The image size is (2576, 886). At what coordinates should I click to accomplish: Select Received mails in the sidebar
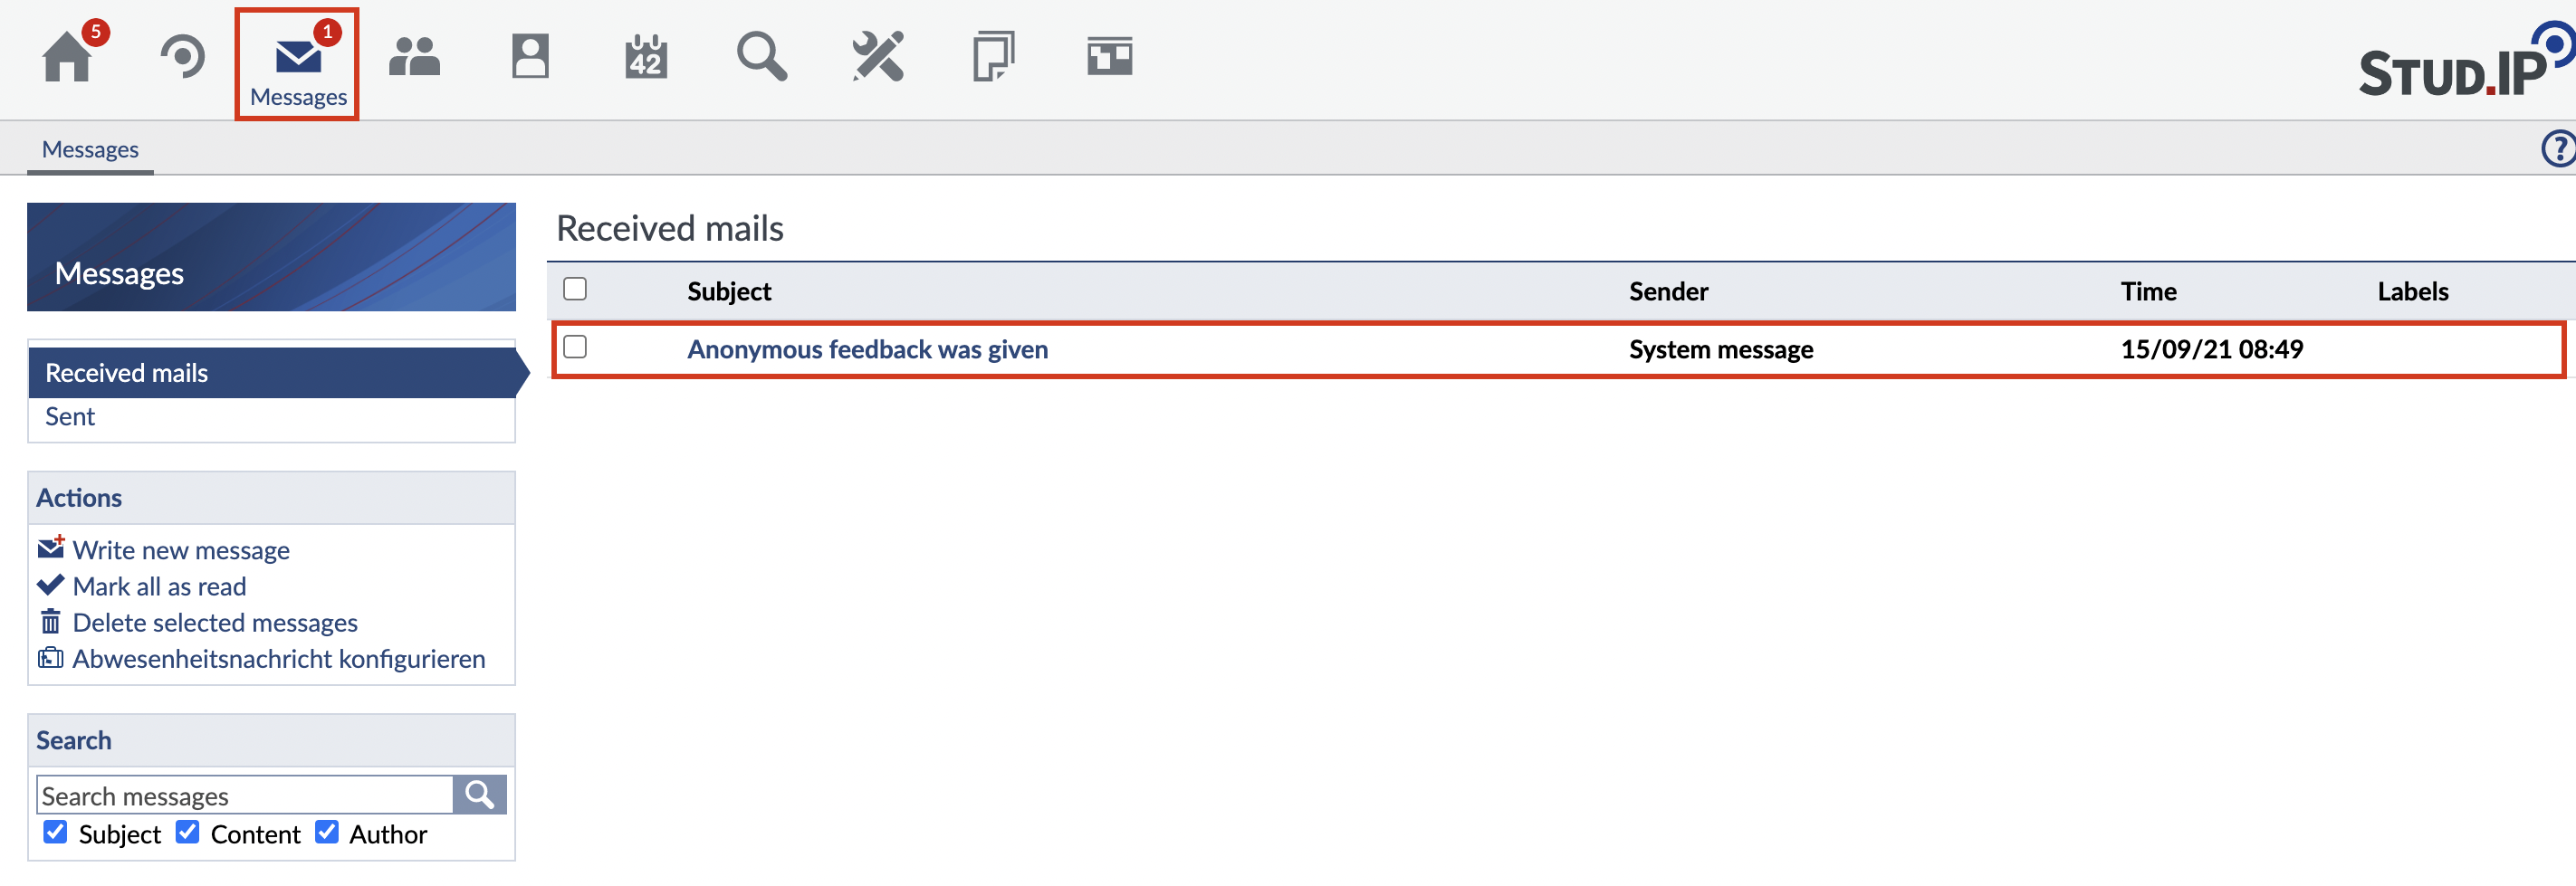pyautogui.click(x=127, y=373)
